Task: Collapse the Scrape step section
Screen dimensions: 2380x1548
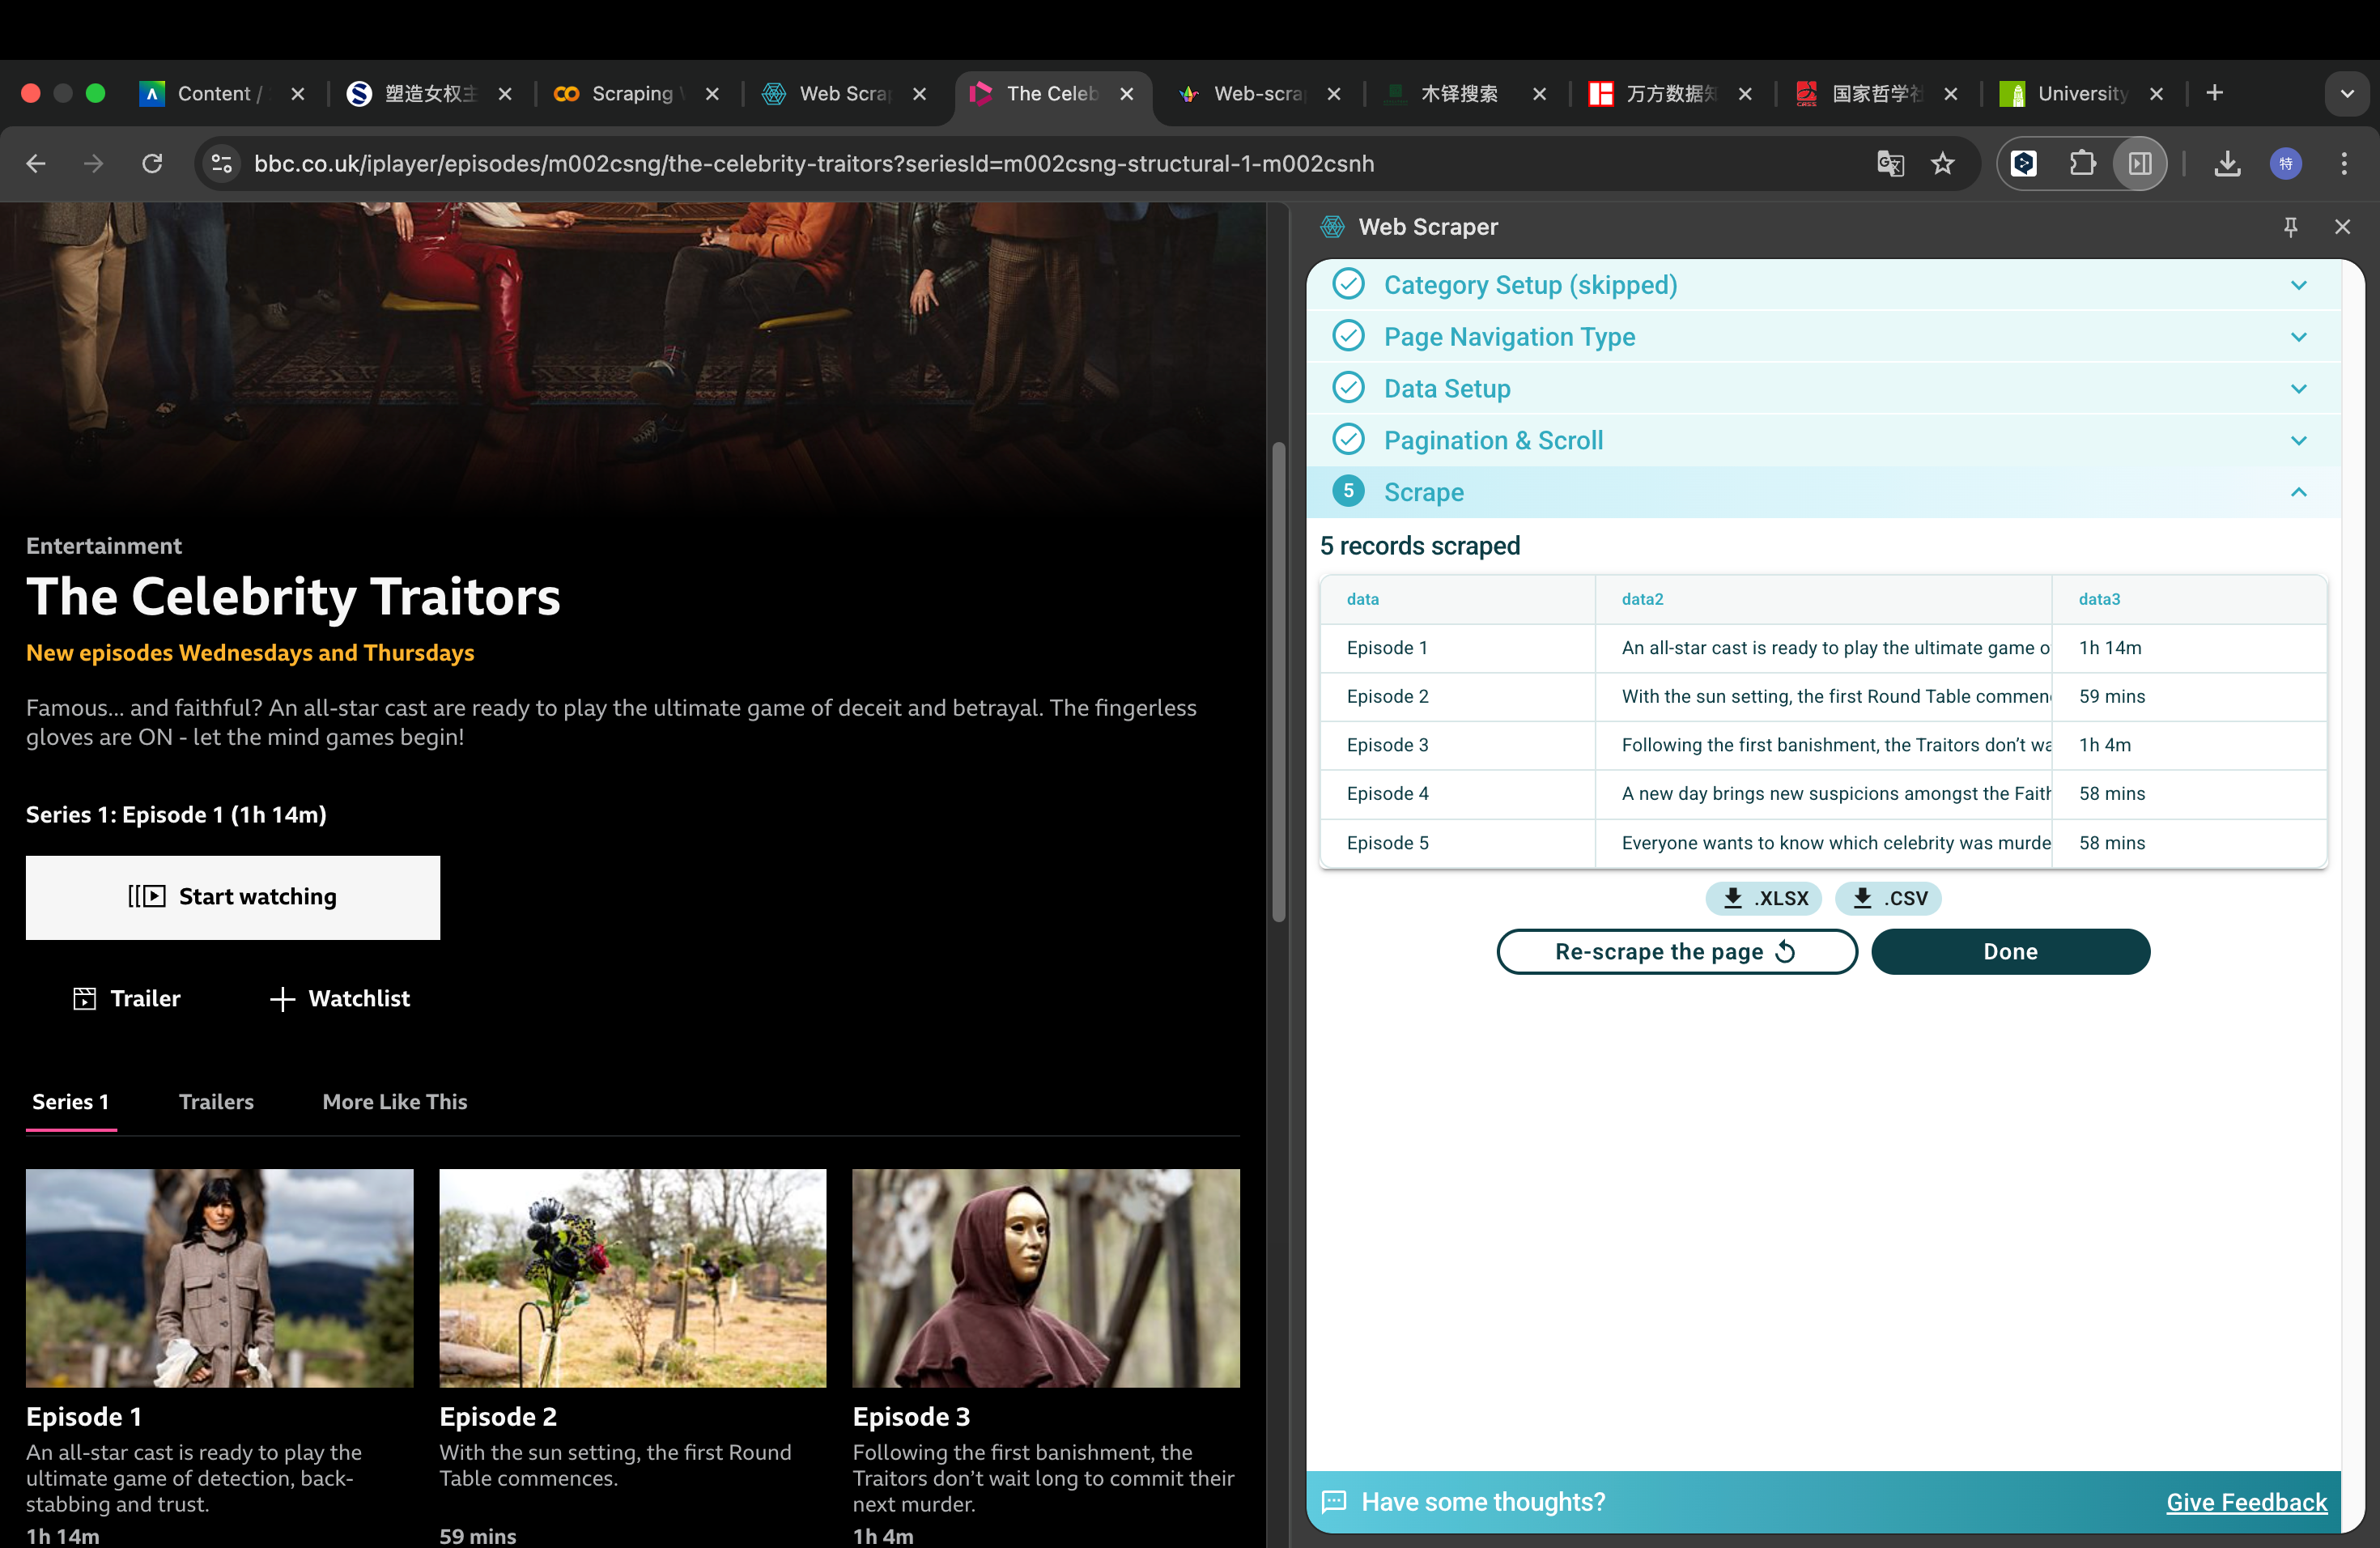Action: 2298,492
